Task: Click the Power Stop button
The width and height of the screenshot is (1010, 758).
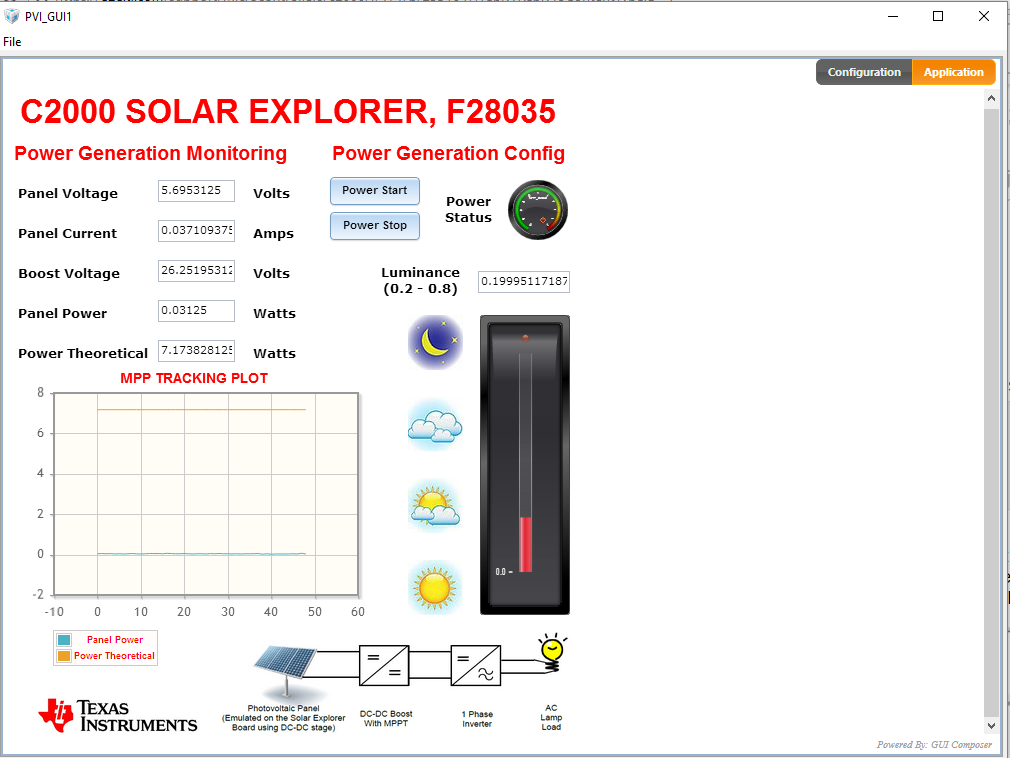Action: click(x=375, y=225)
